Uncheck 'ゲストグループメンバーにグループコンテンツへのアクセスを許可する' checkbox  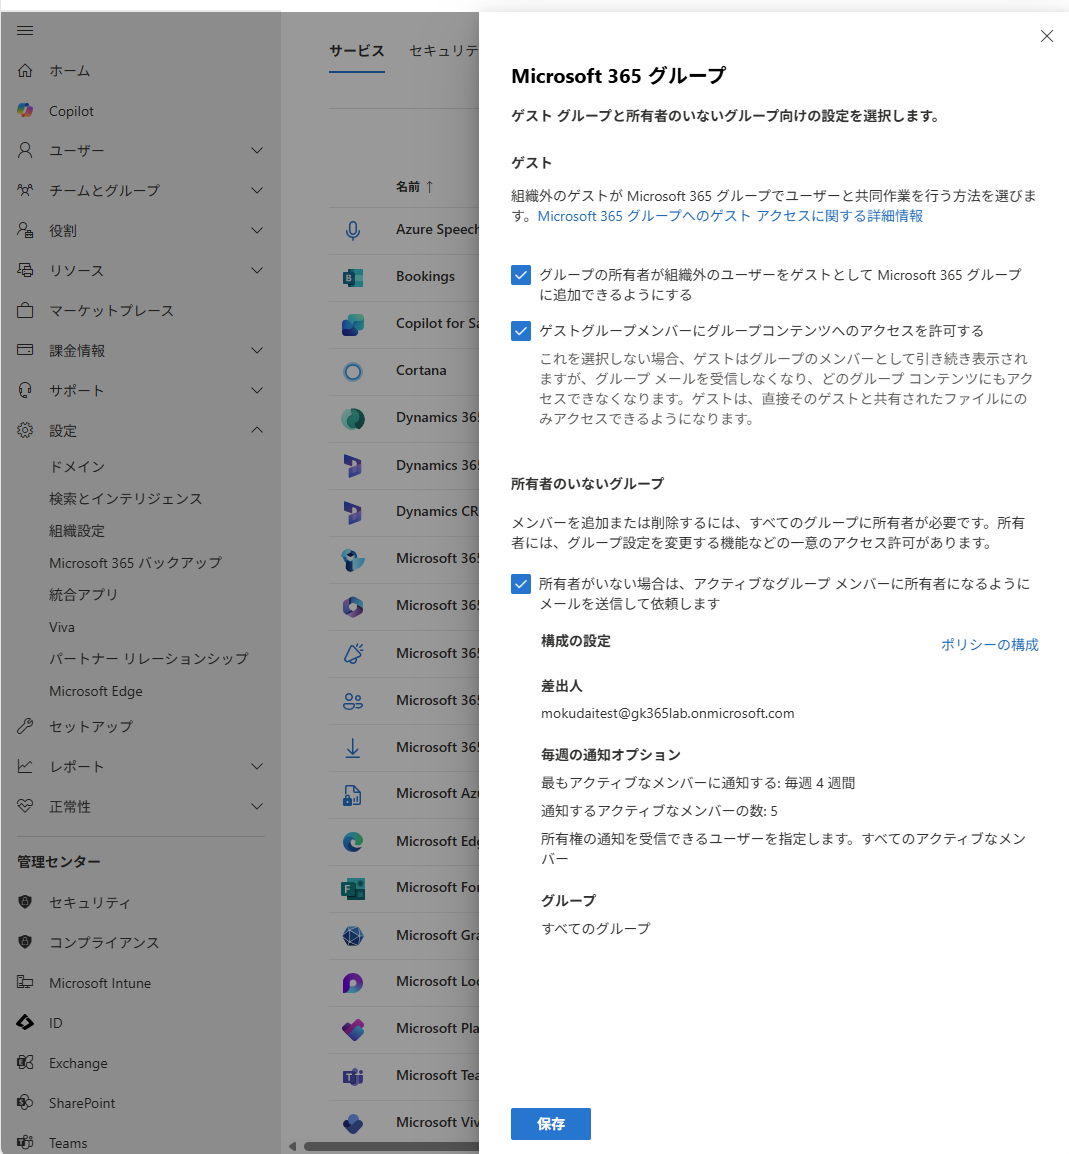[x=521, y=331]
